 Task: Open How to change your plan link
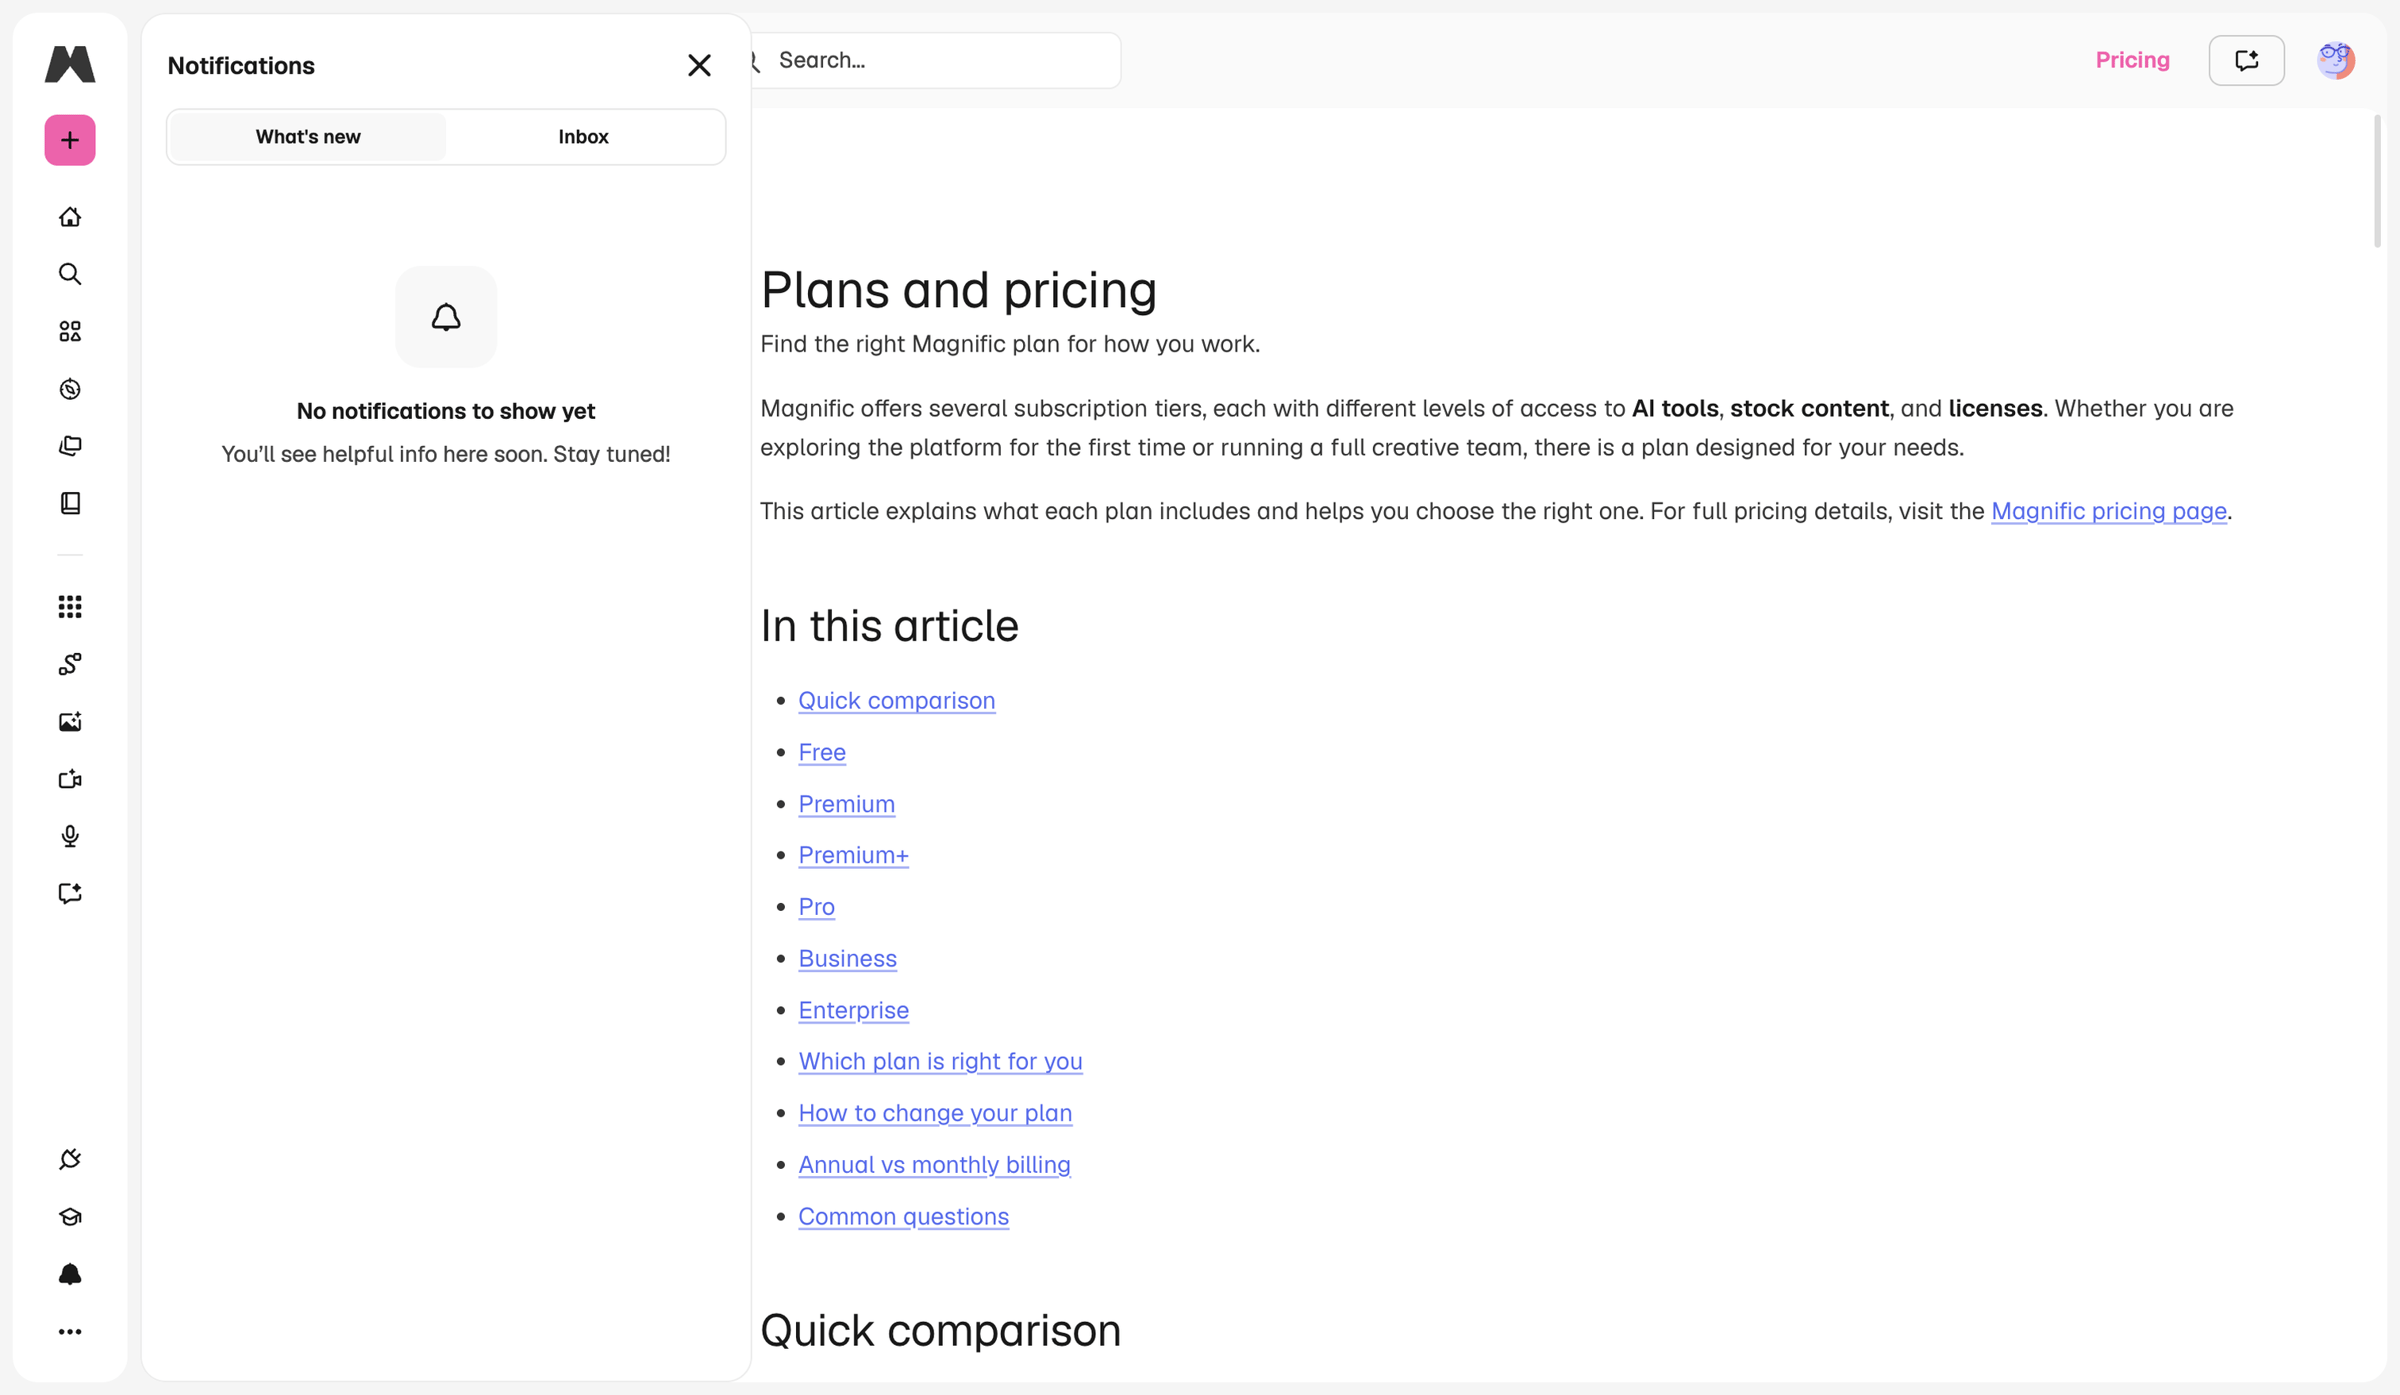pyautogui.click(x=935, y=1113)
